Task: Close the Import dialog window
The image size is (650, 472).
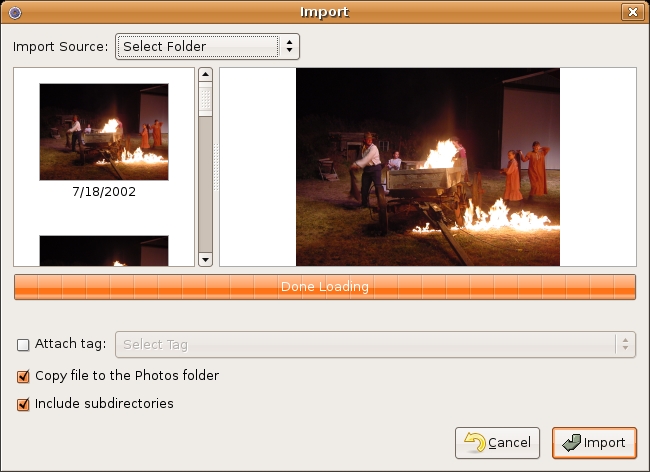Action: point(631,12)
